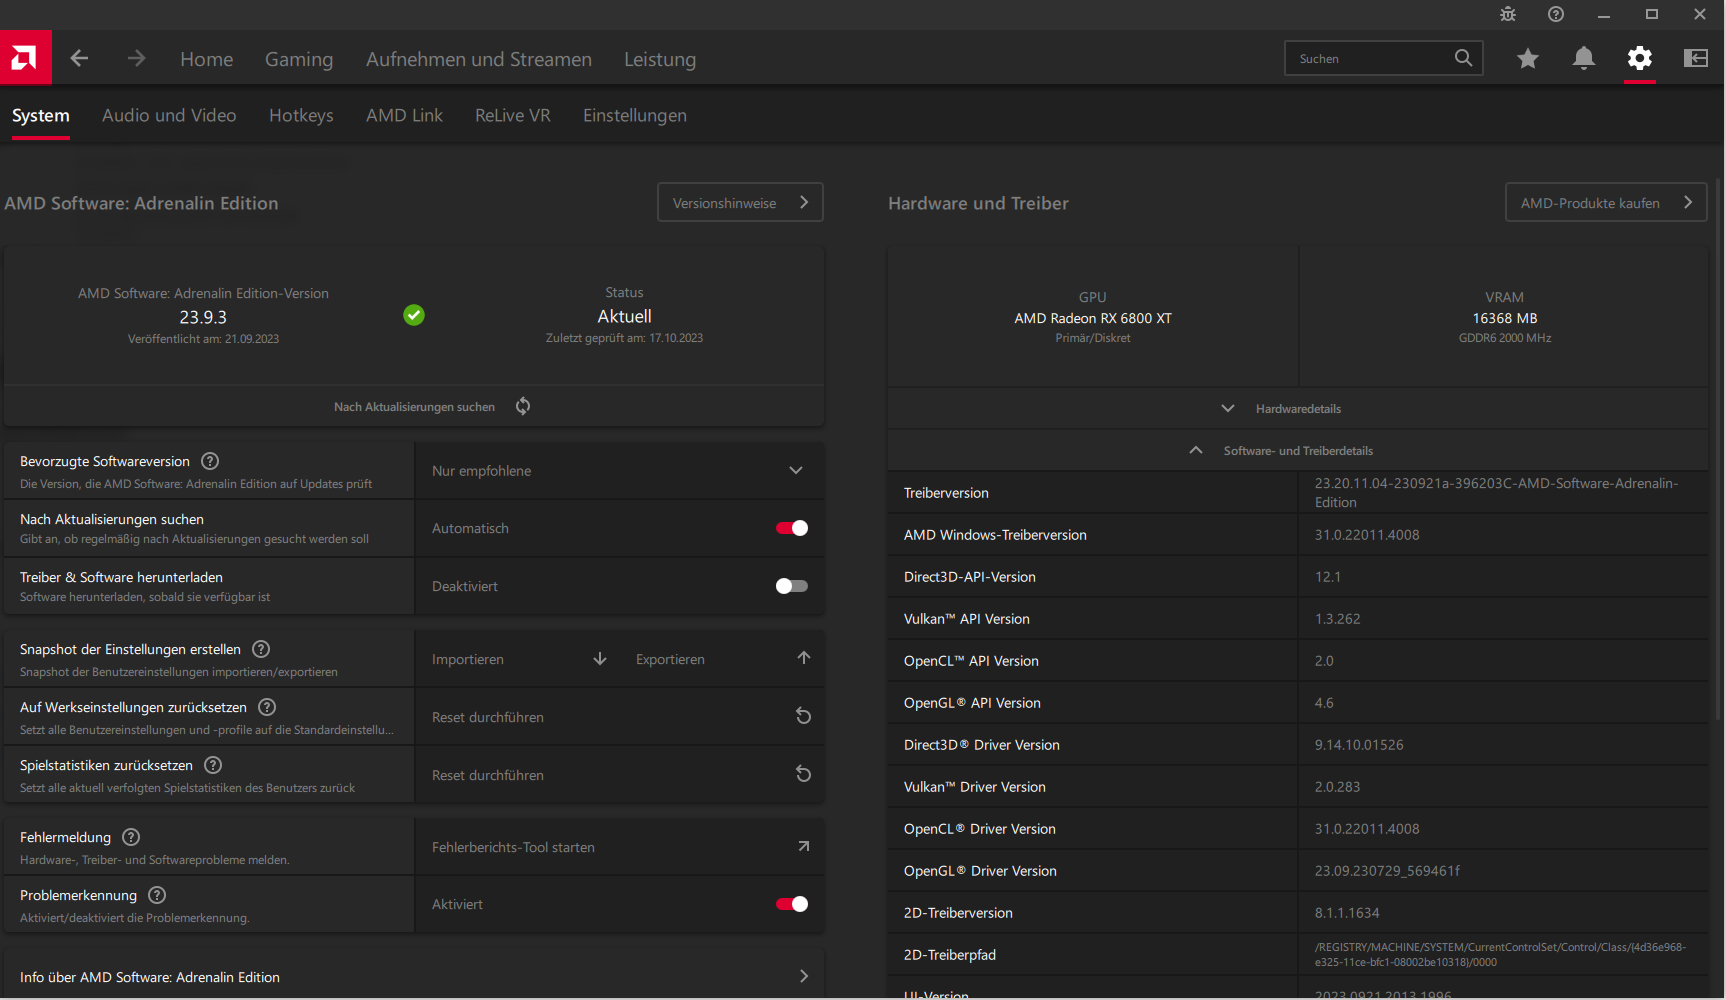
Task: Launch Fehlerberichts-Tool via arrow icon
Action: (804, 846)
